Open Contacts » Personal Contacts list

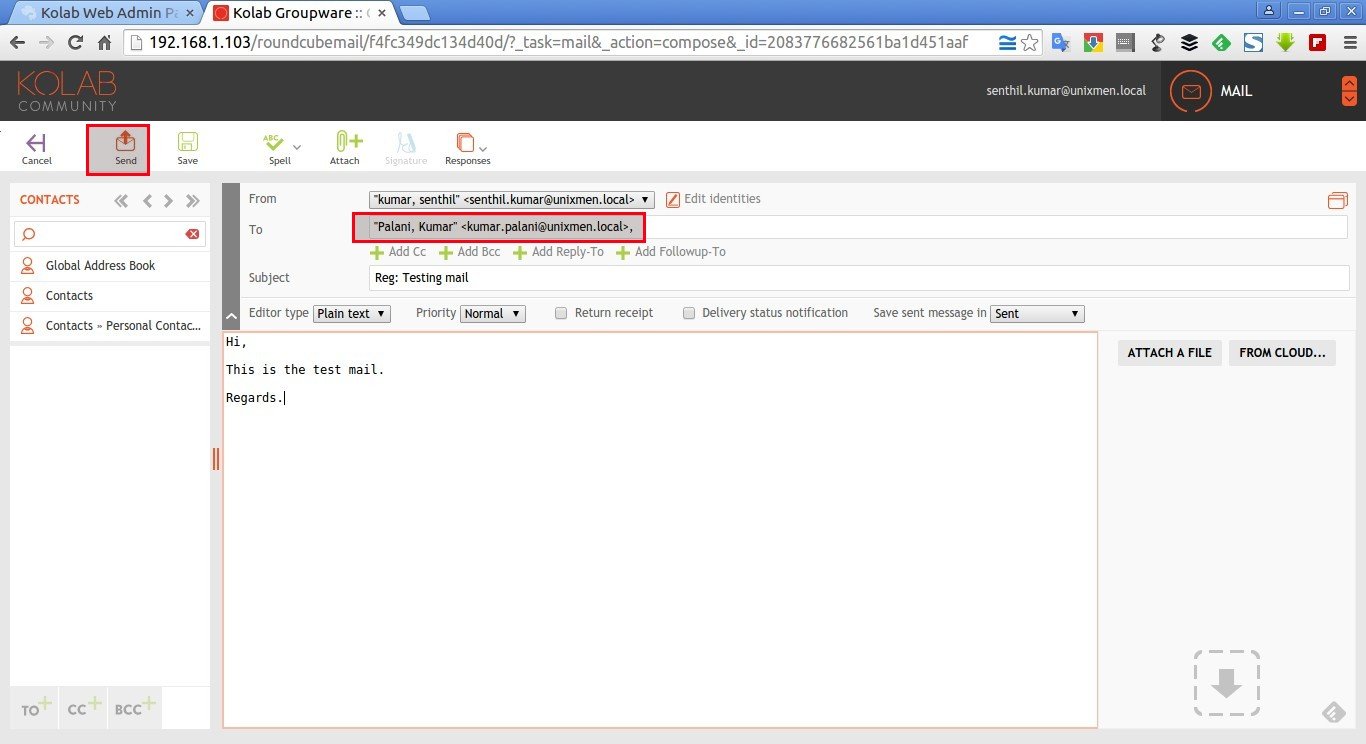point(110,326)
